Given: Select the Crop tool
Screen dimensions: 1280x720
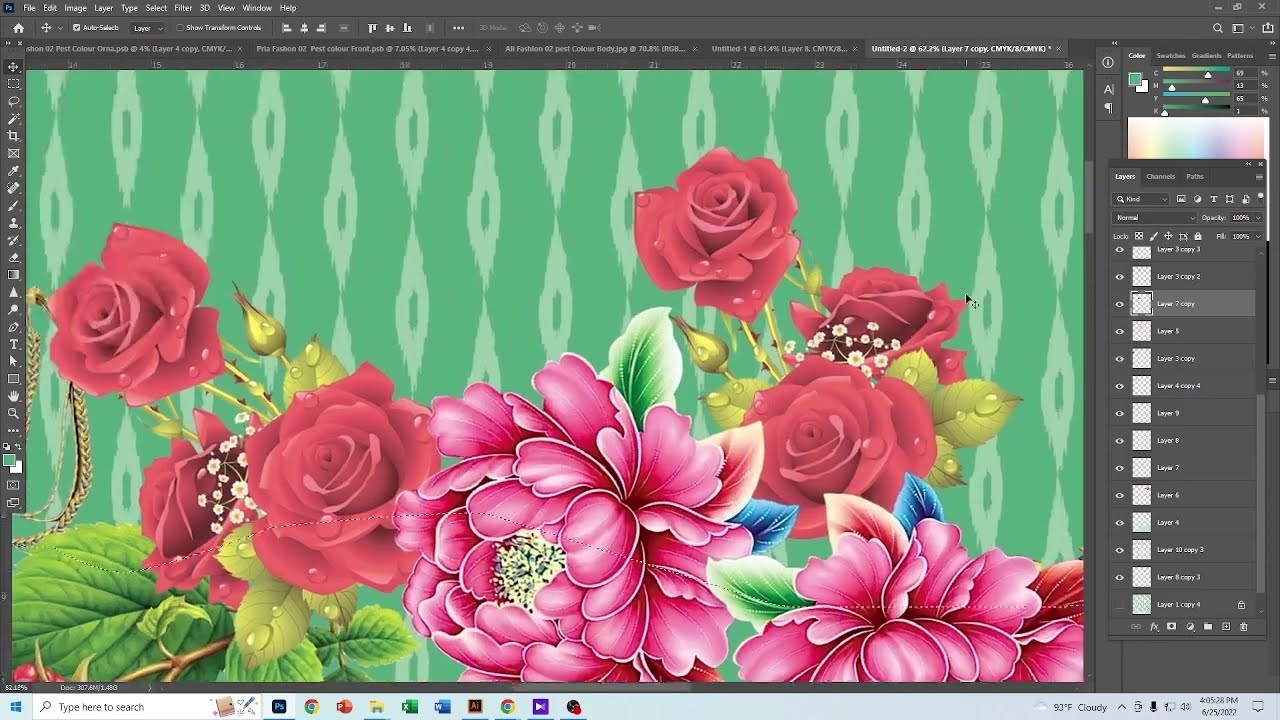Looking at the screenshot, I should coord(13,136).
